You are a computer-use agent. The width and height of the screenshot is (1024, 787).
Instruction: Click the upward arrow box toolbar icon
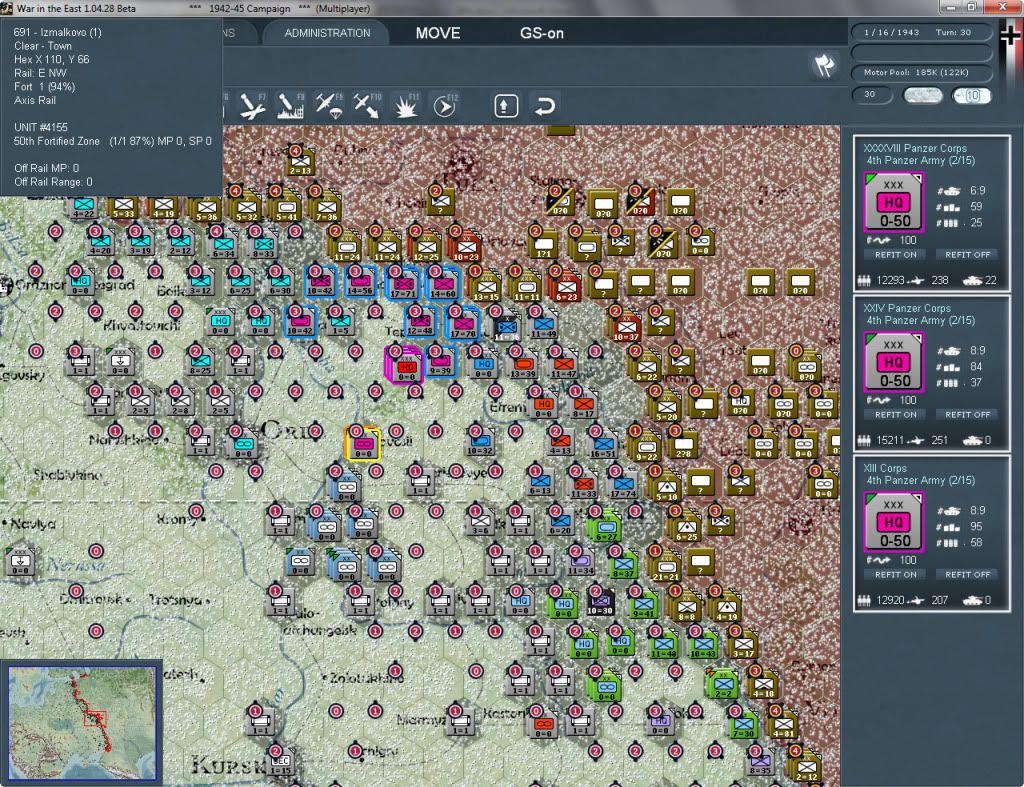point(505,106)
